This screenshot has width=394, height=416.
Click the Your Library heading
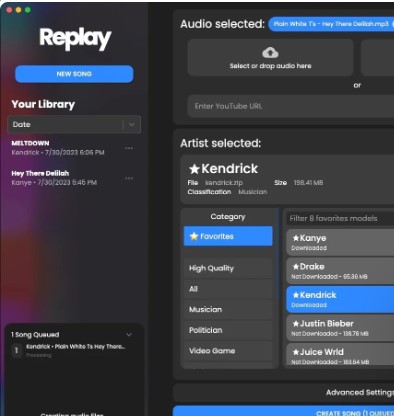tap(43, 104)
